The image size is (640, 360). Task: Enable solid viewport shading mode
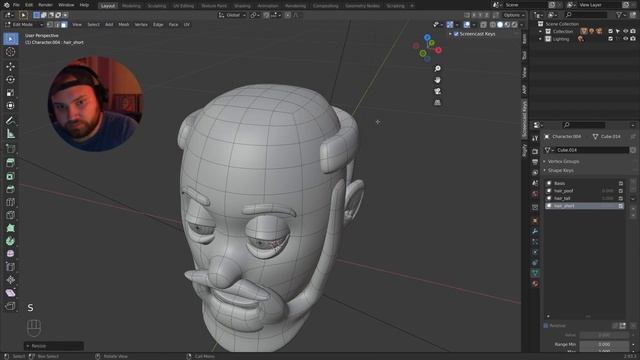pyautogui.click(x=500, y=25)
